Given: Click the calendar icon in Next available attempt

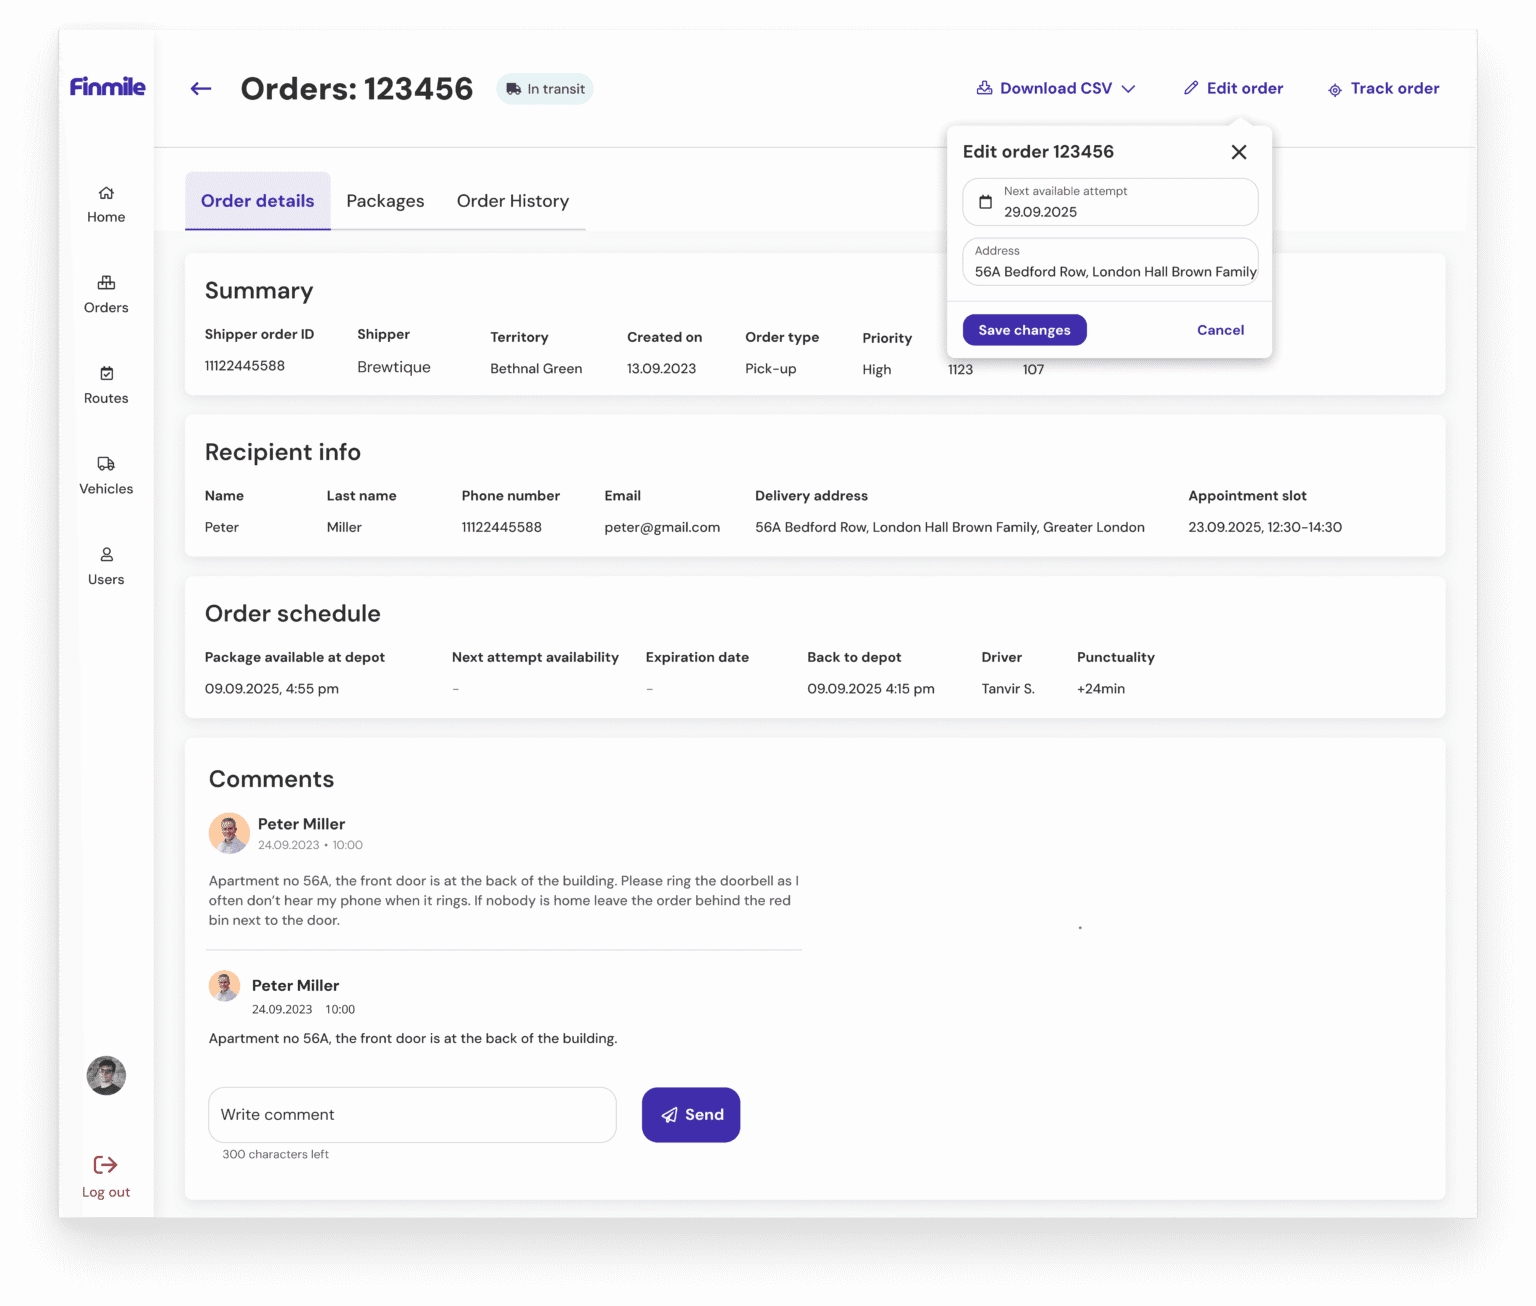Looking at the screenshot, I should click(x=985, y=202).
